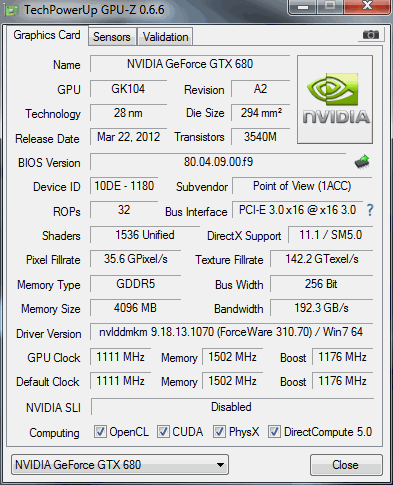
Task: Minimize the GPU-Z window
Action: pos(303,7)
